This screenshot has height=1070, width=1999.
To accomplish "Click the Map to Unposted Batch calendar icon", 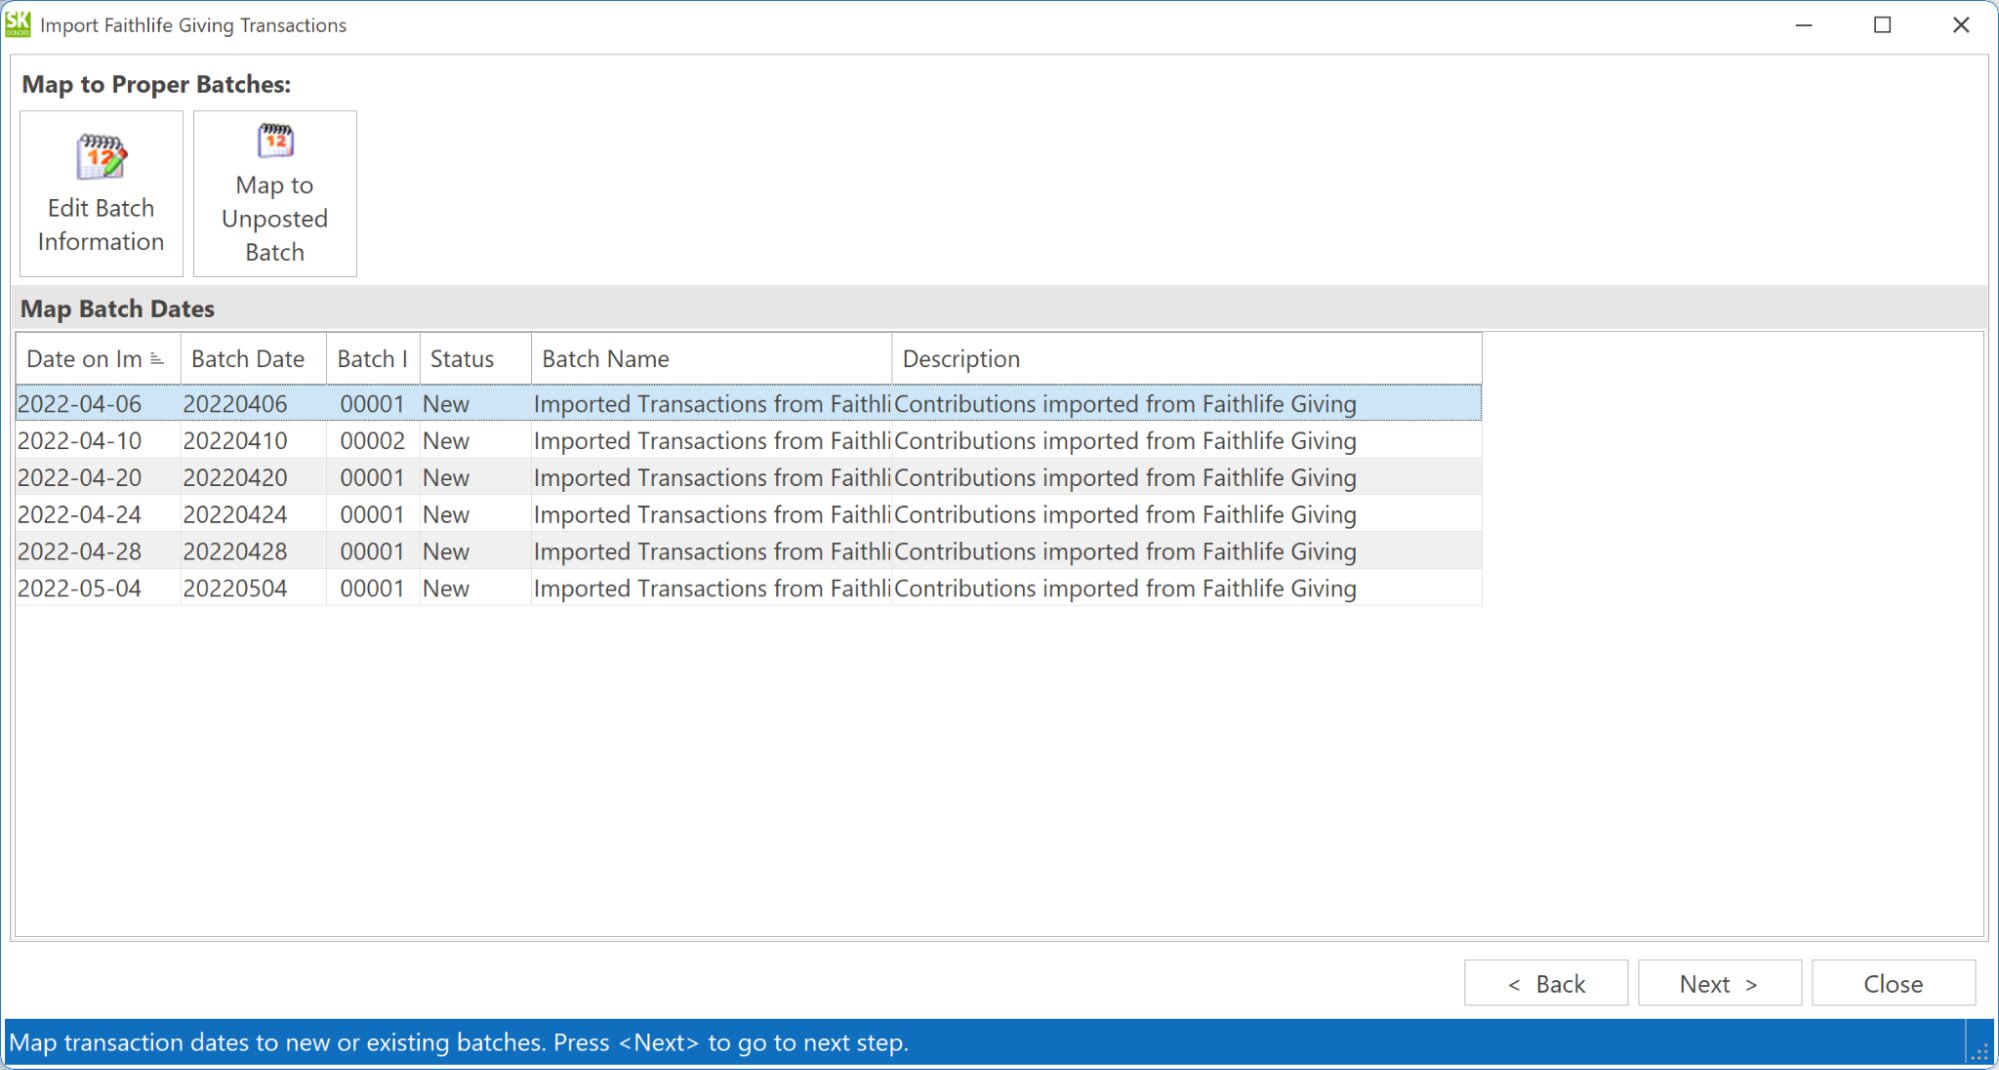I will tap(275, 141).
